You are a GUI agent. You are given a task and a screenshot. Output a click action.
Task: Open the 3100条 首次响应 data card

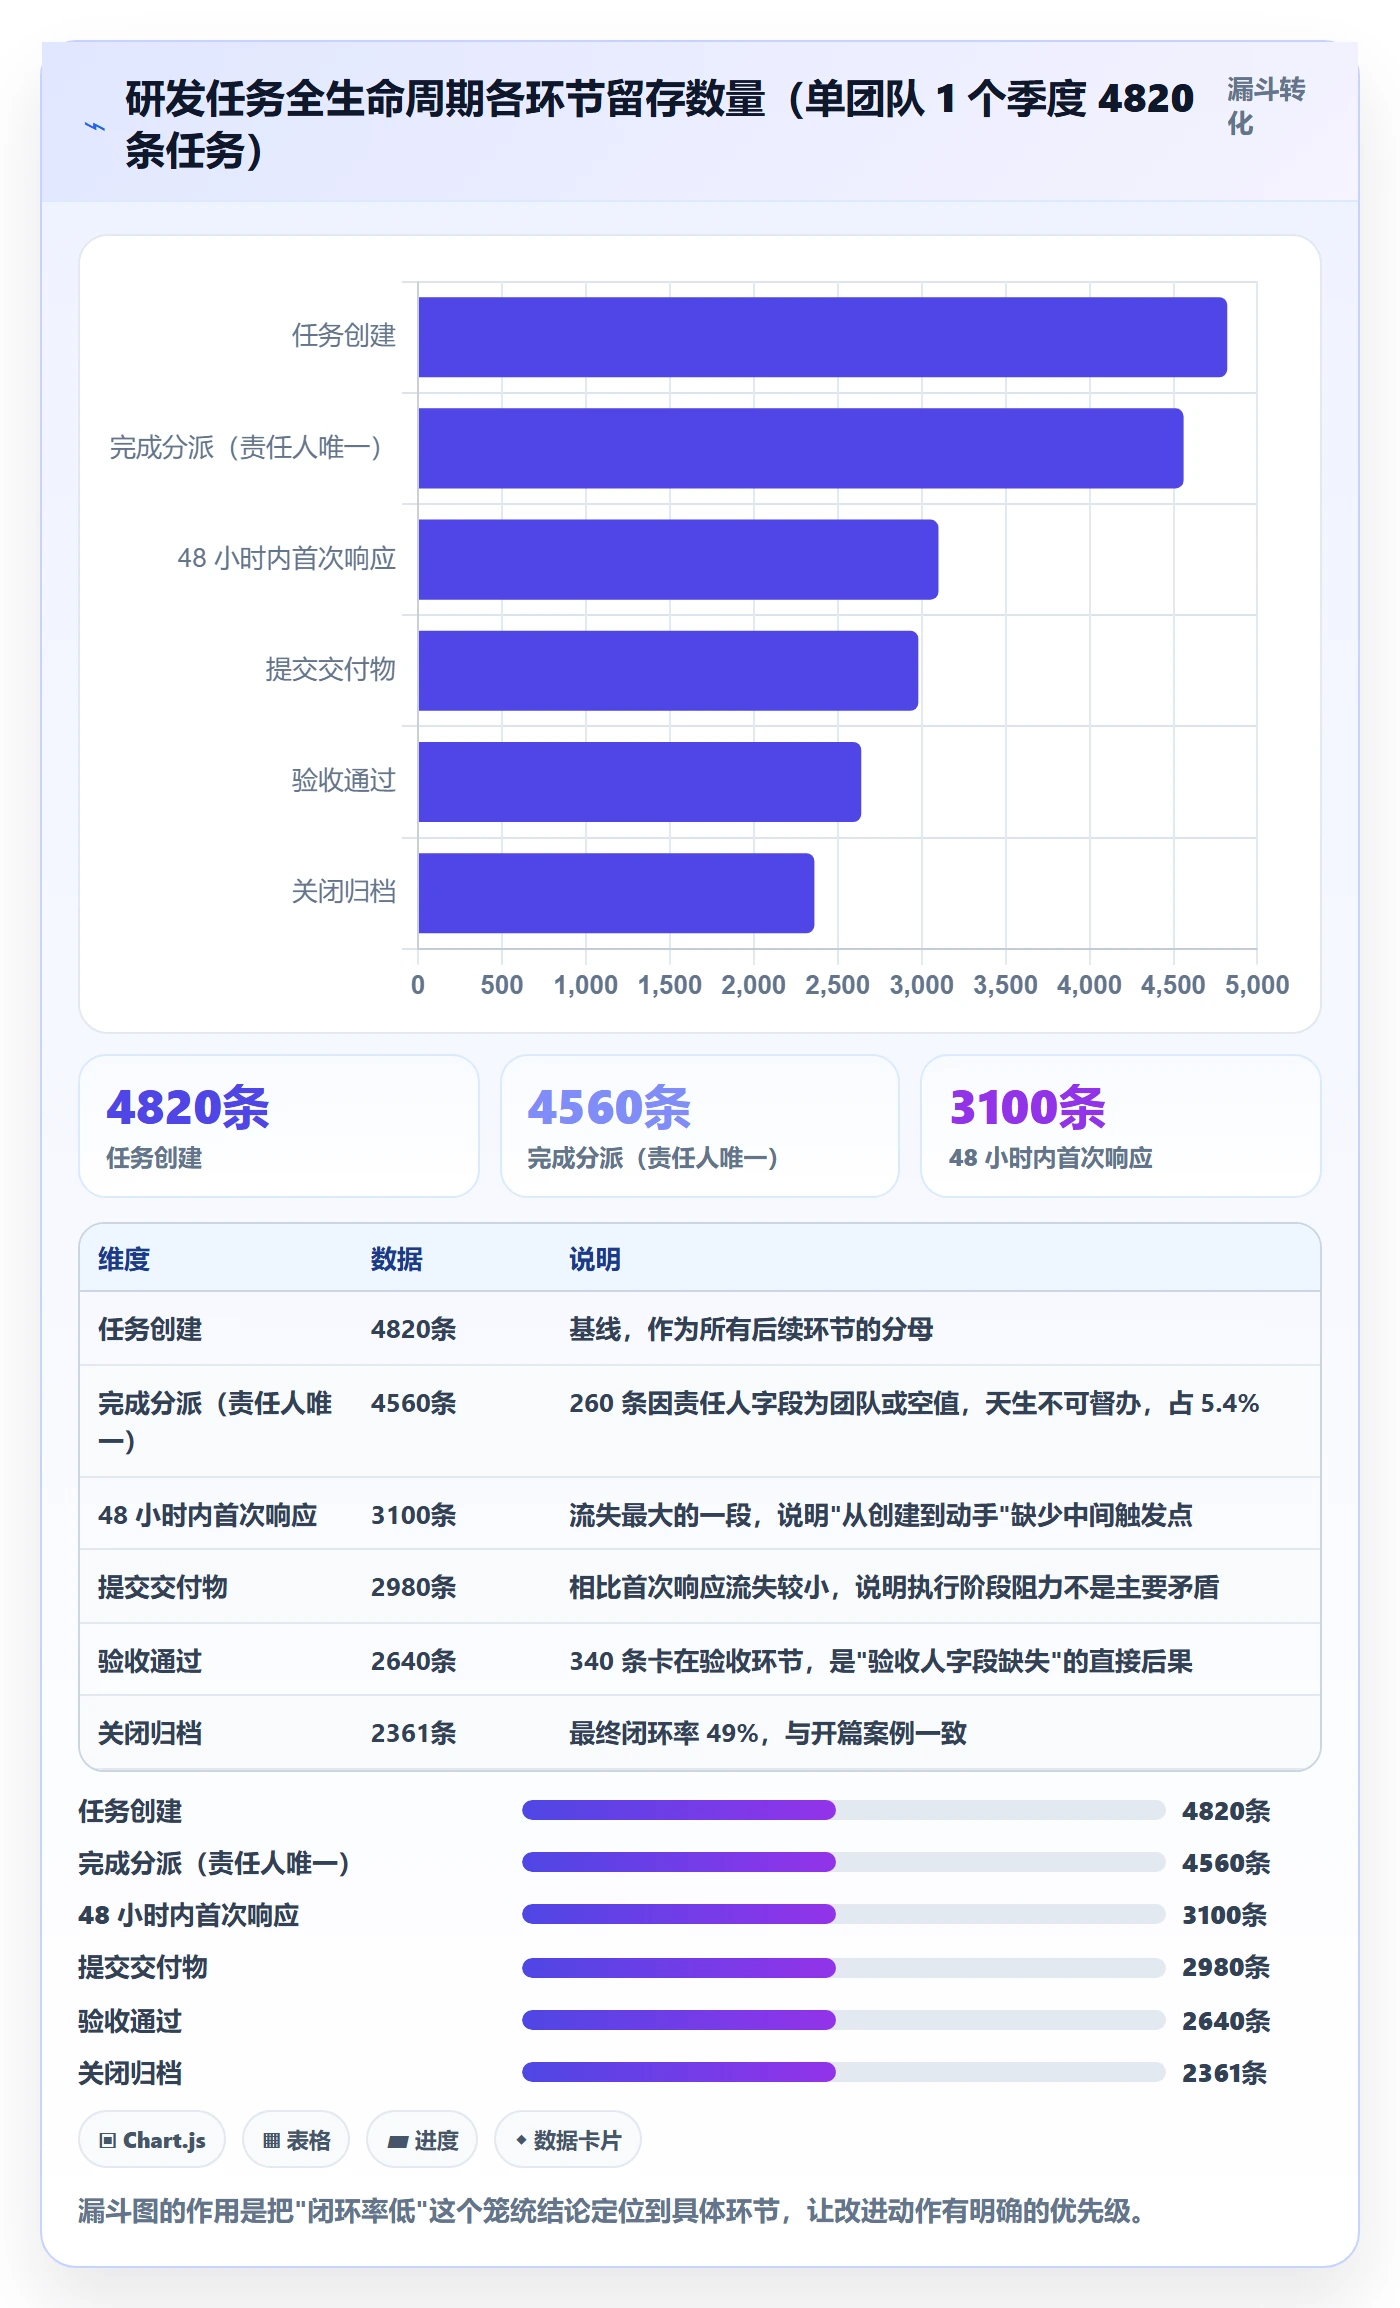coord(1121,1126)
